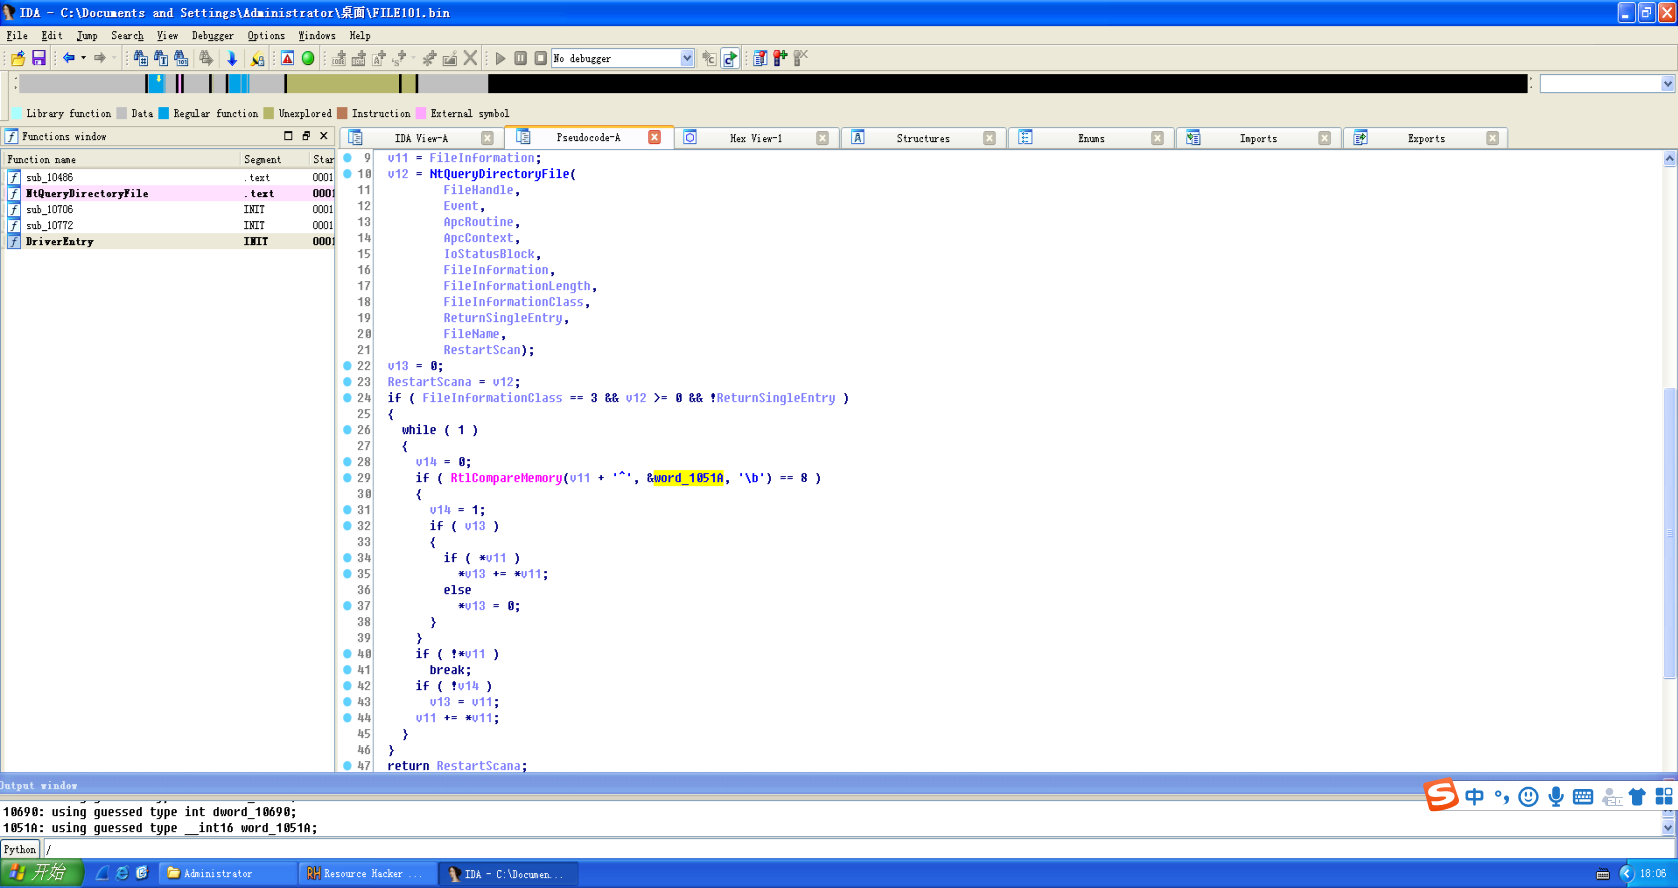Close the Functions window panel
Viewport: 1678px width, 888px height.
point(323,136)
